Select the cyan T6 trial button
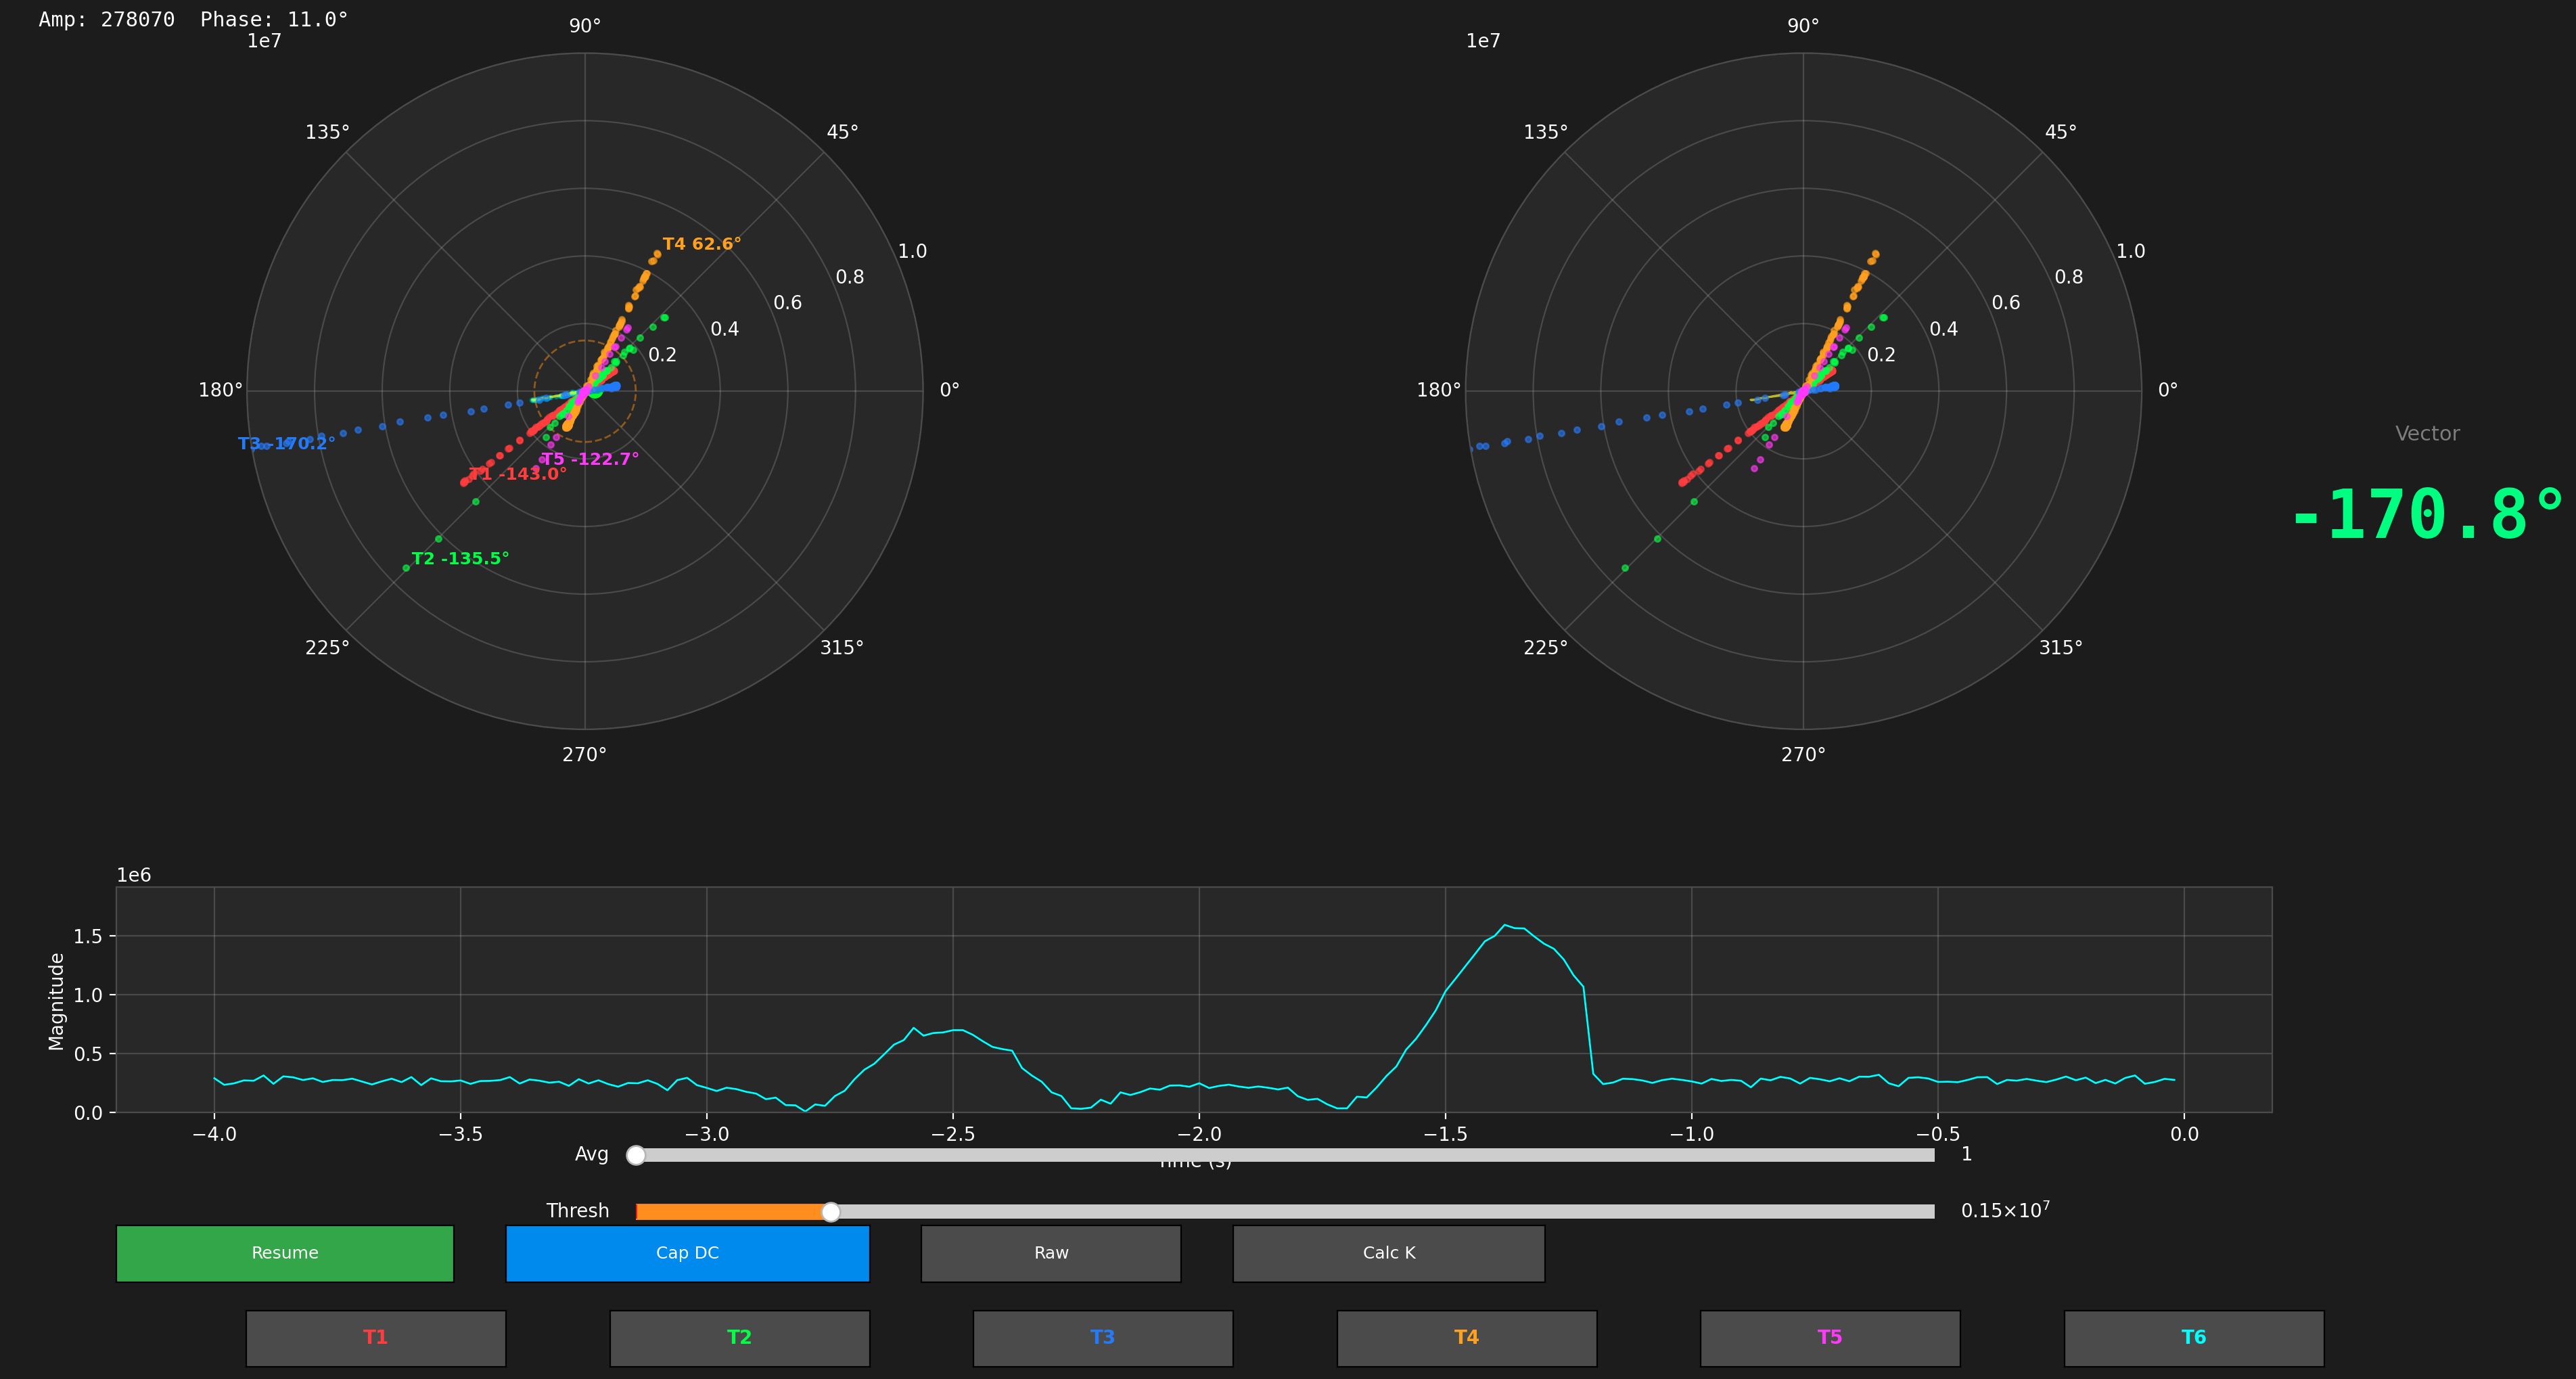This screenshot has height=1379, width=2576. coord(2193,1338)
